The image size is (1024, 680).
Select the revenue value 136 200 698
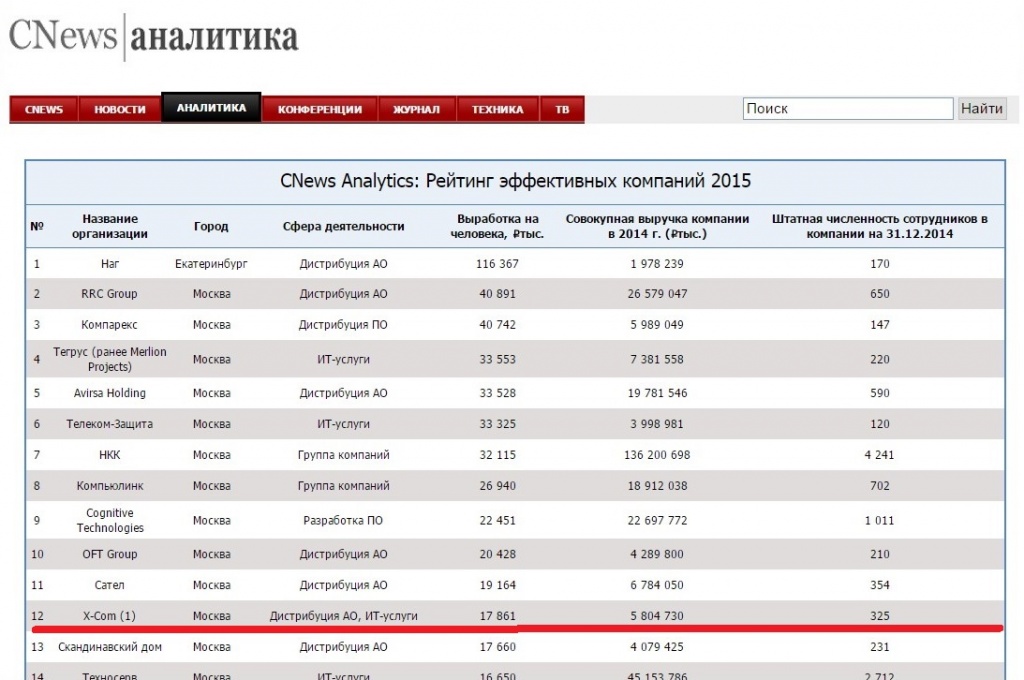(657, 455)
